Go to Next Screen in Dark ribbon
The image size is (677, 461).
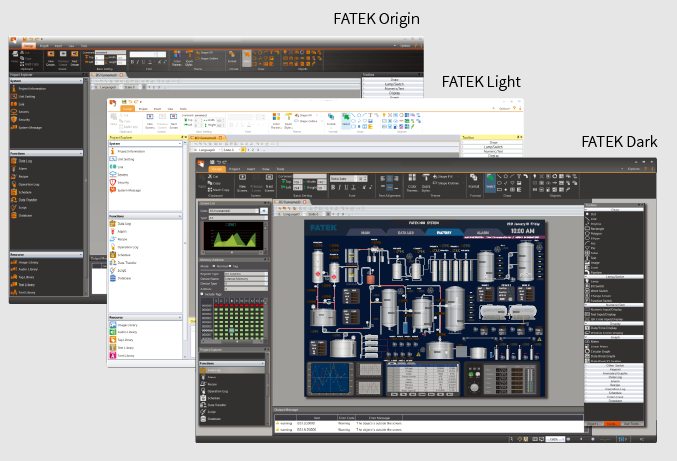[269, 183]
